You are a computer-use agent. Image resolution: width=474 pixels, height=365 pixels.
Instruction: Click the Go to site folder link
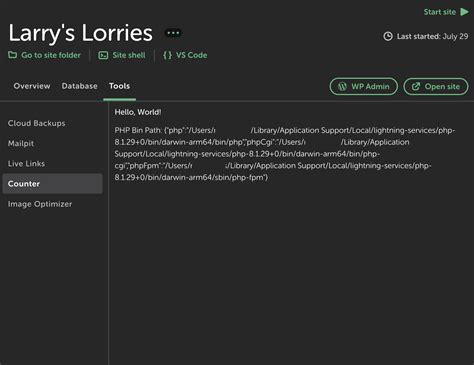[x=51, y=55]
